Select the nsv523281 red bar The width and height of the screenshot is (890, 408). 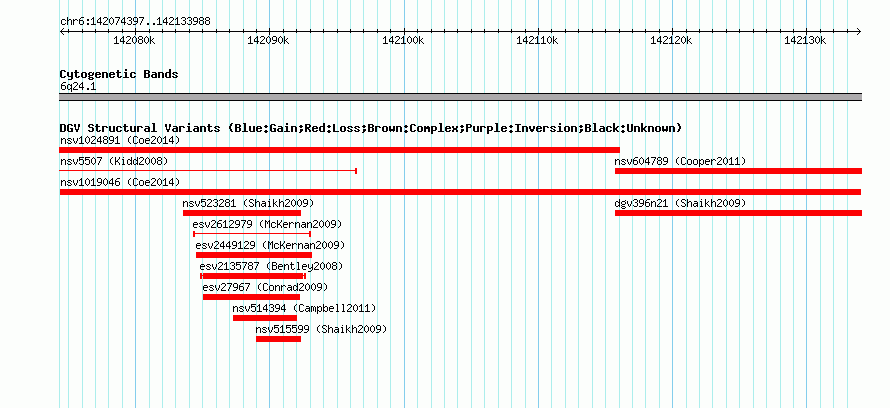(242, 213)
